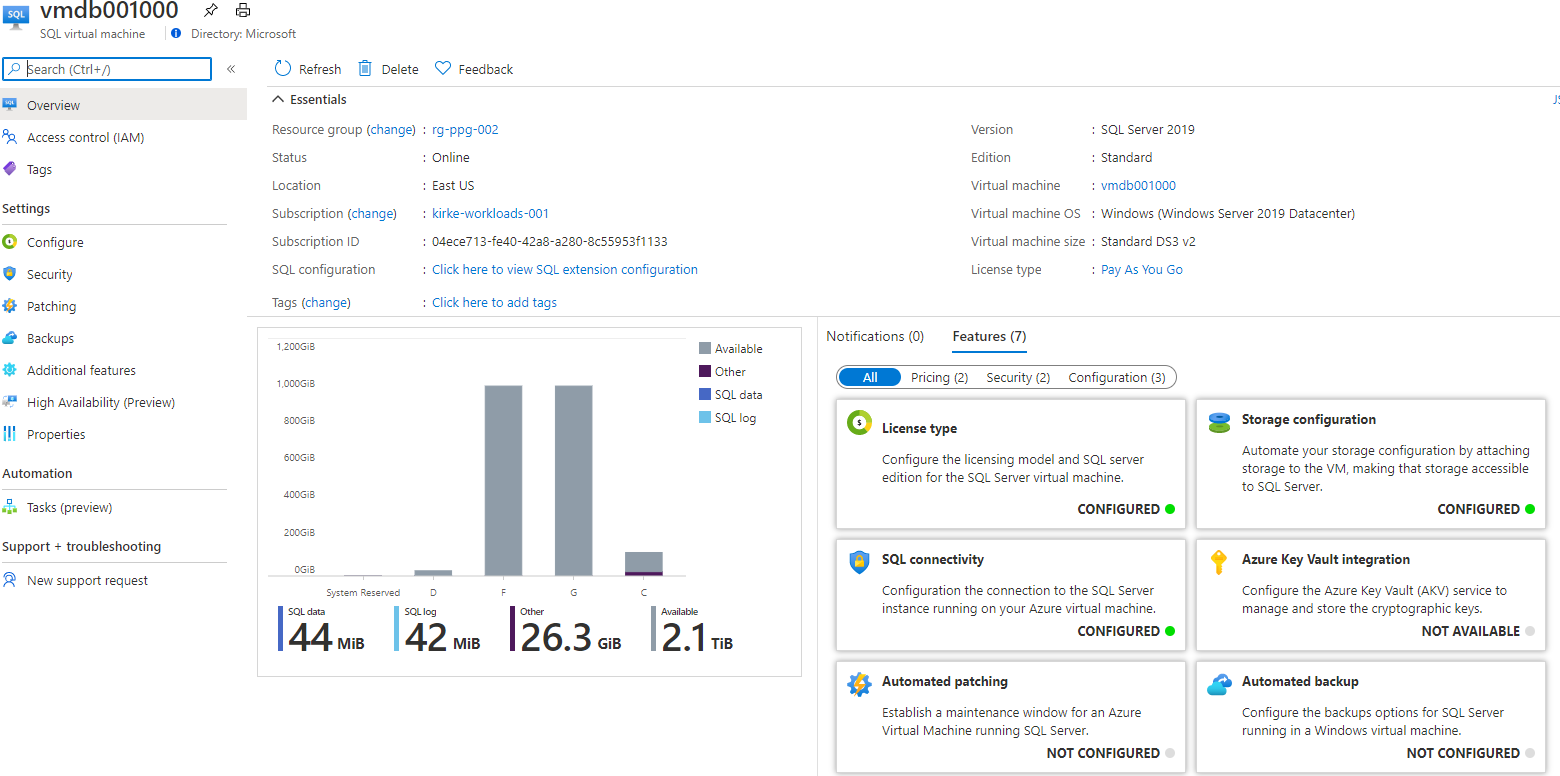Pin vmdb001000 to dashboard

coord(210,10)
